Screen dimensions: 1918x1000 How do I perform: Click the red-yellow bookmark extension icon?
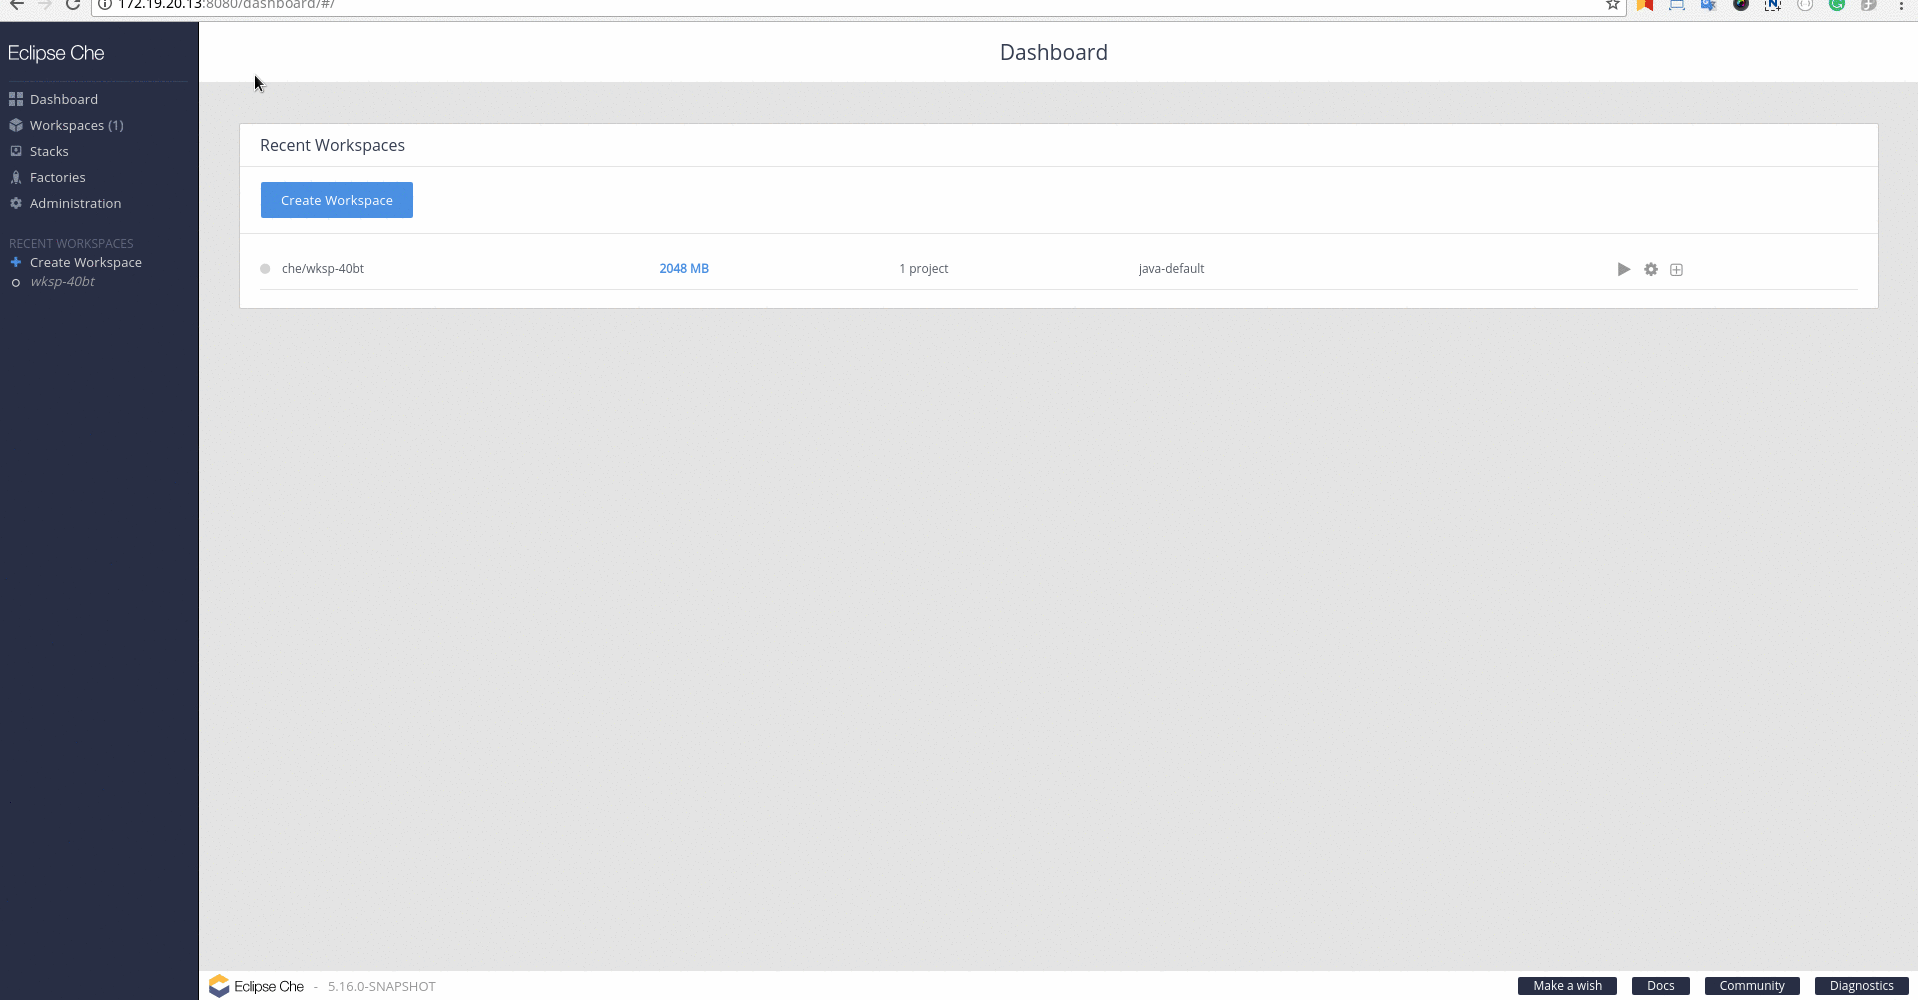[1645, 5]
